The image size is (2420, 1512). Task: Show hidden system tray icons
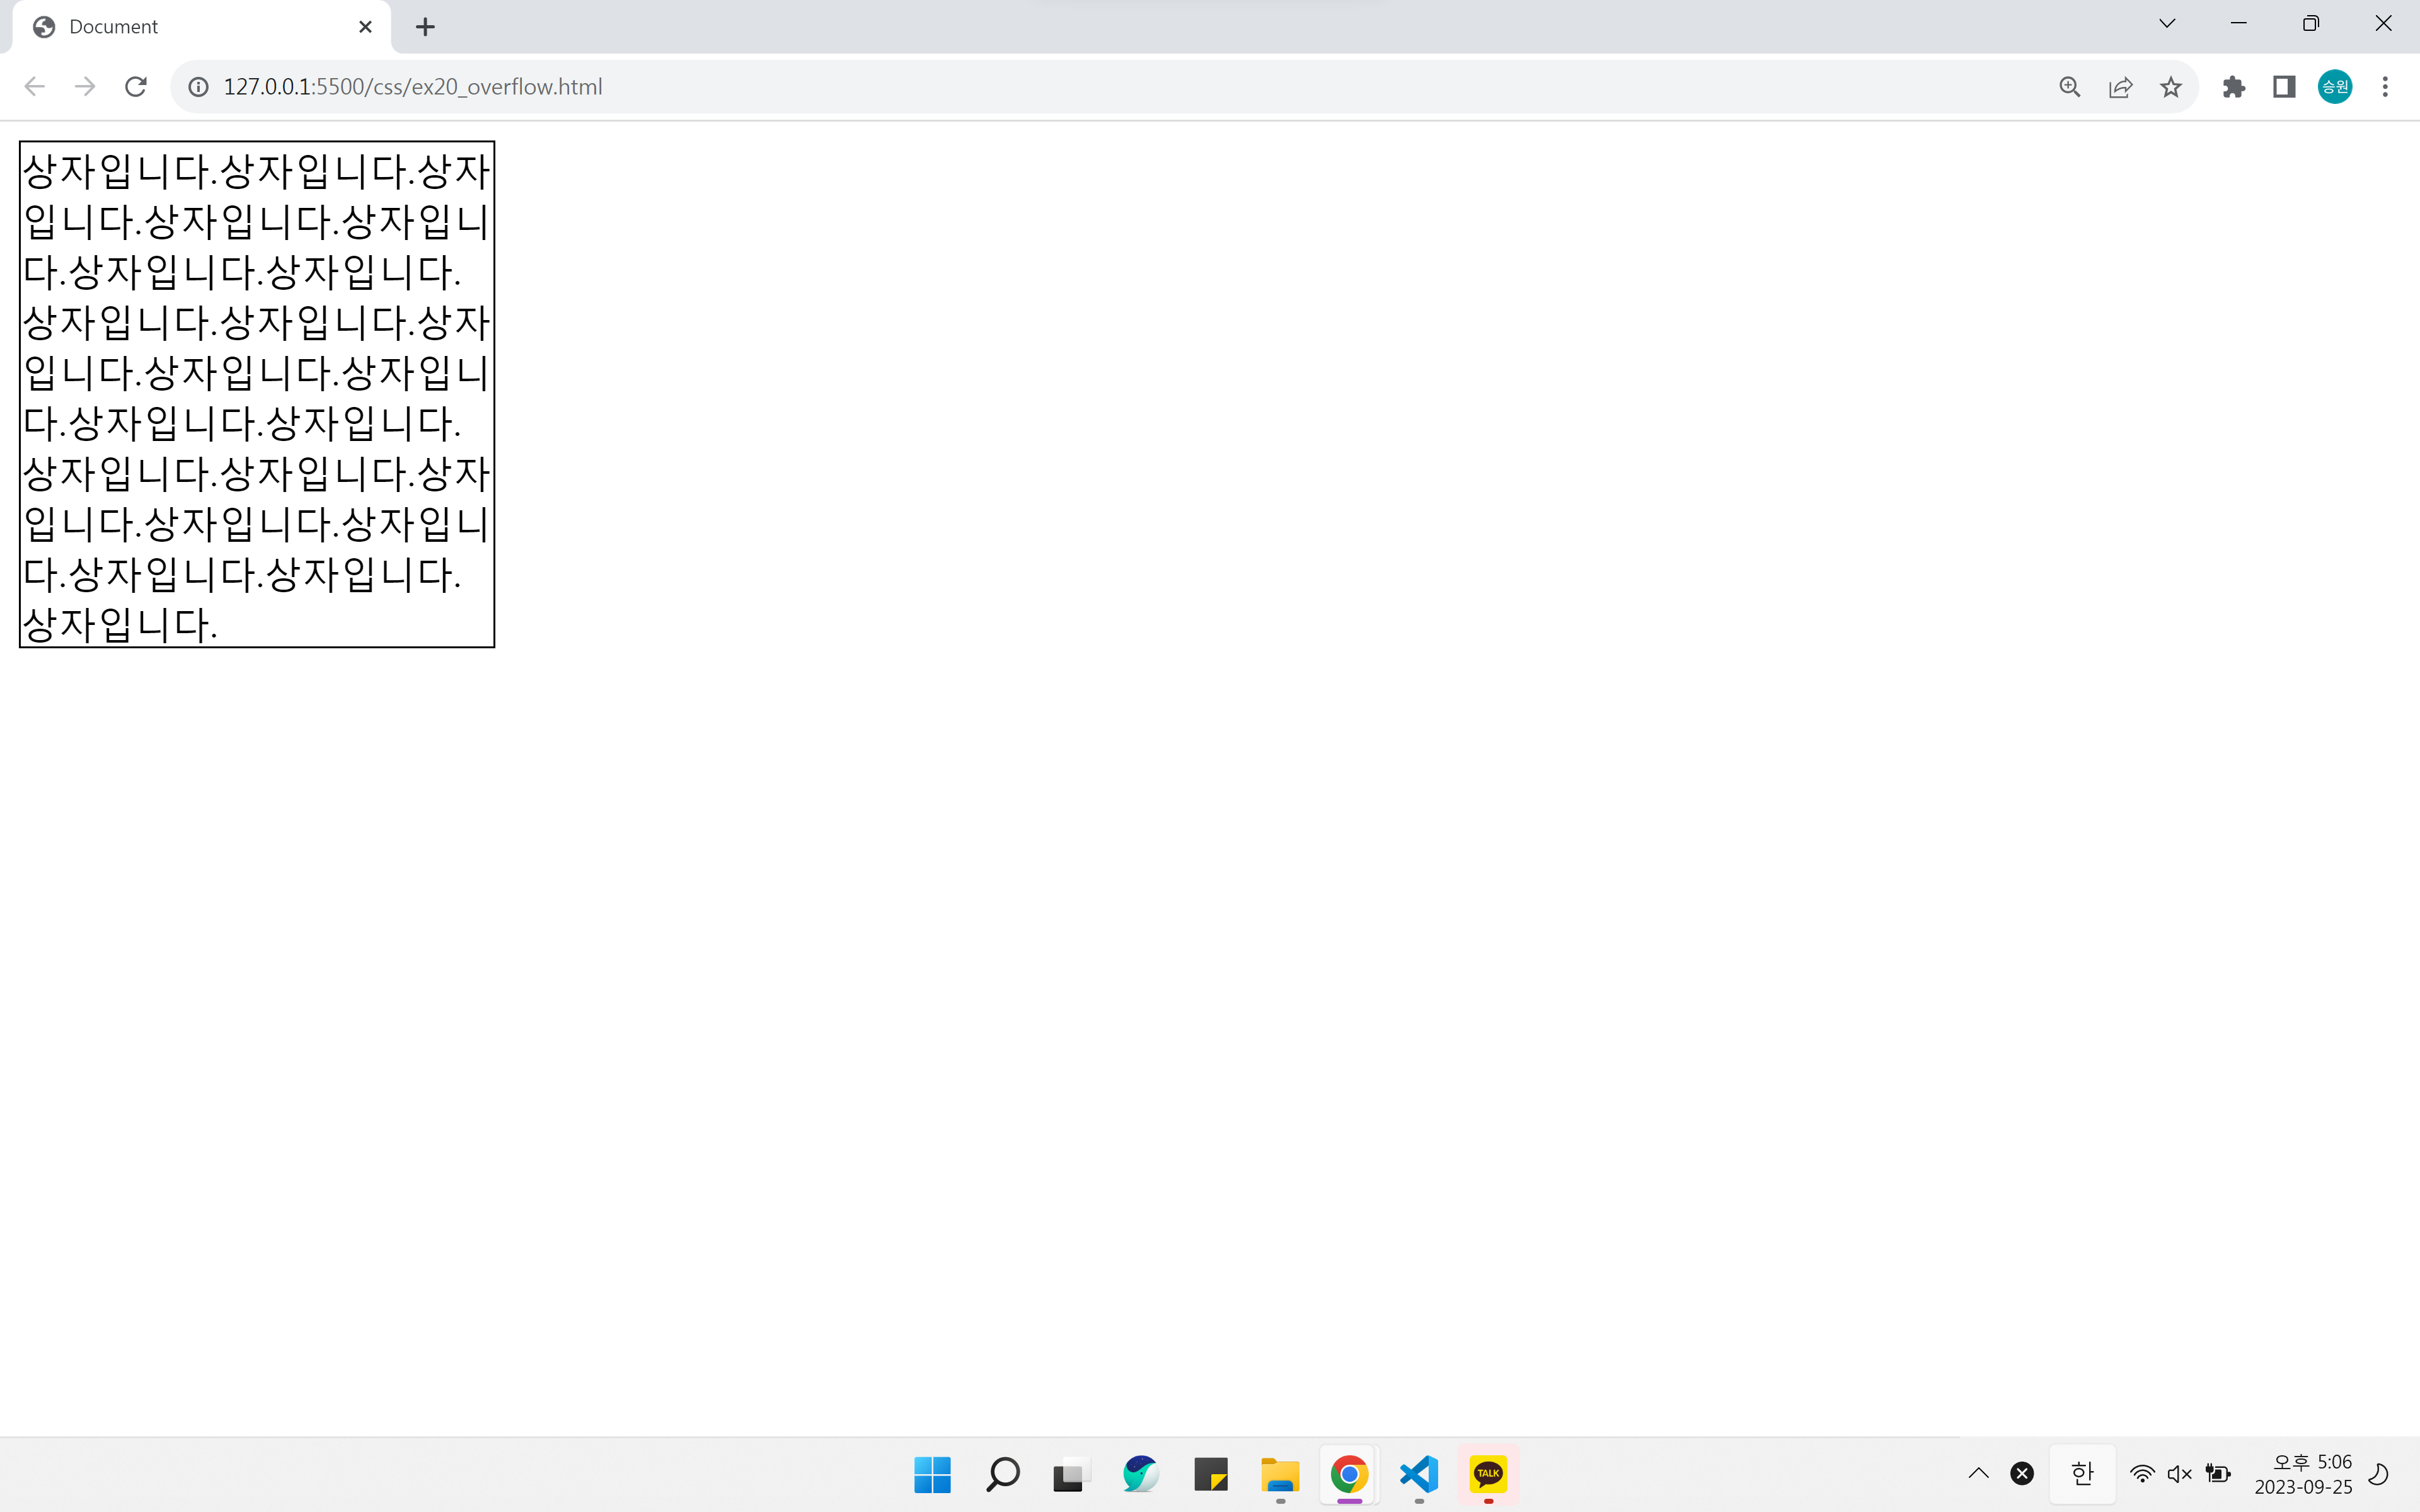(x=1978, y=1473)
